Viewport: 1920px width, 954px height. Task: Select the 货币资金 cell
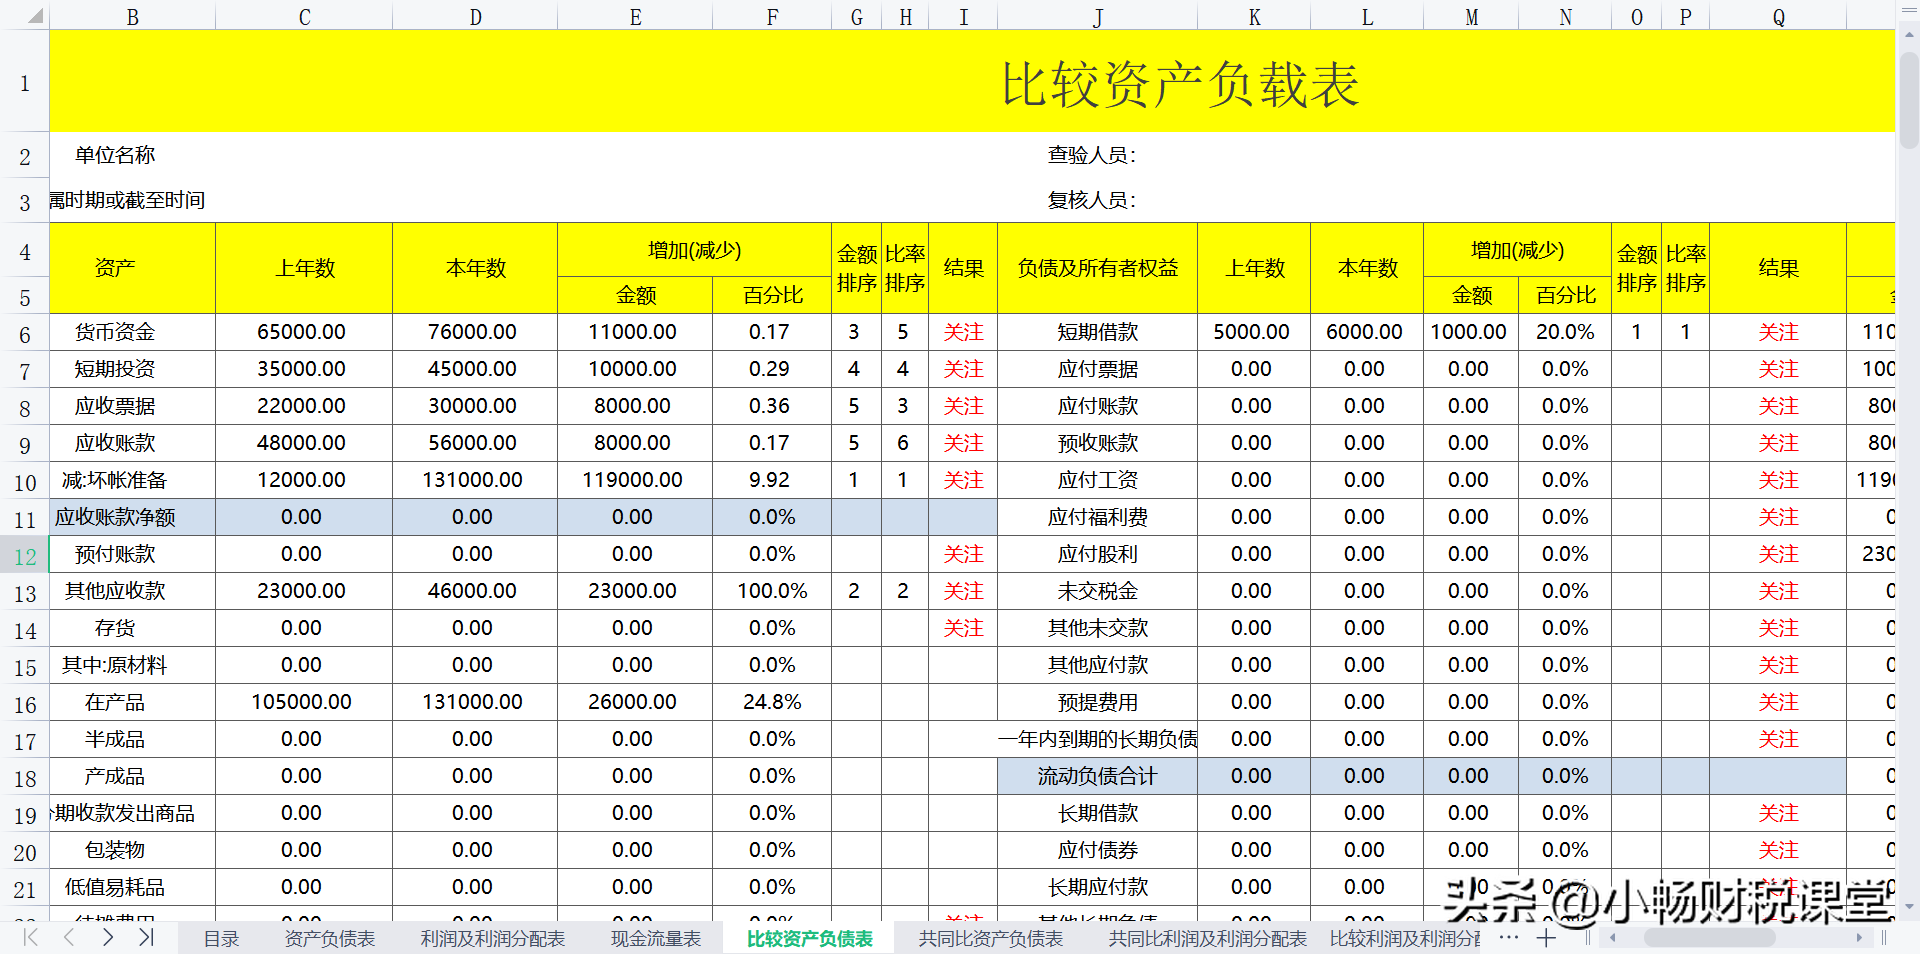coord(113,331)
